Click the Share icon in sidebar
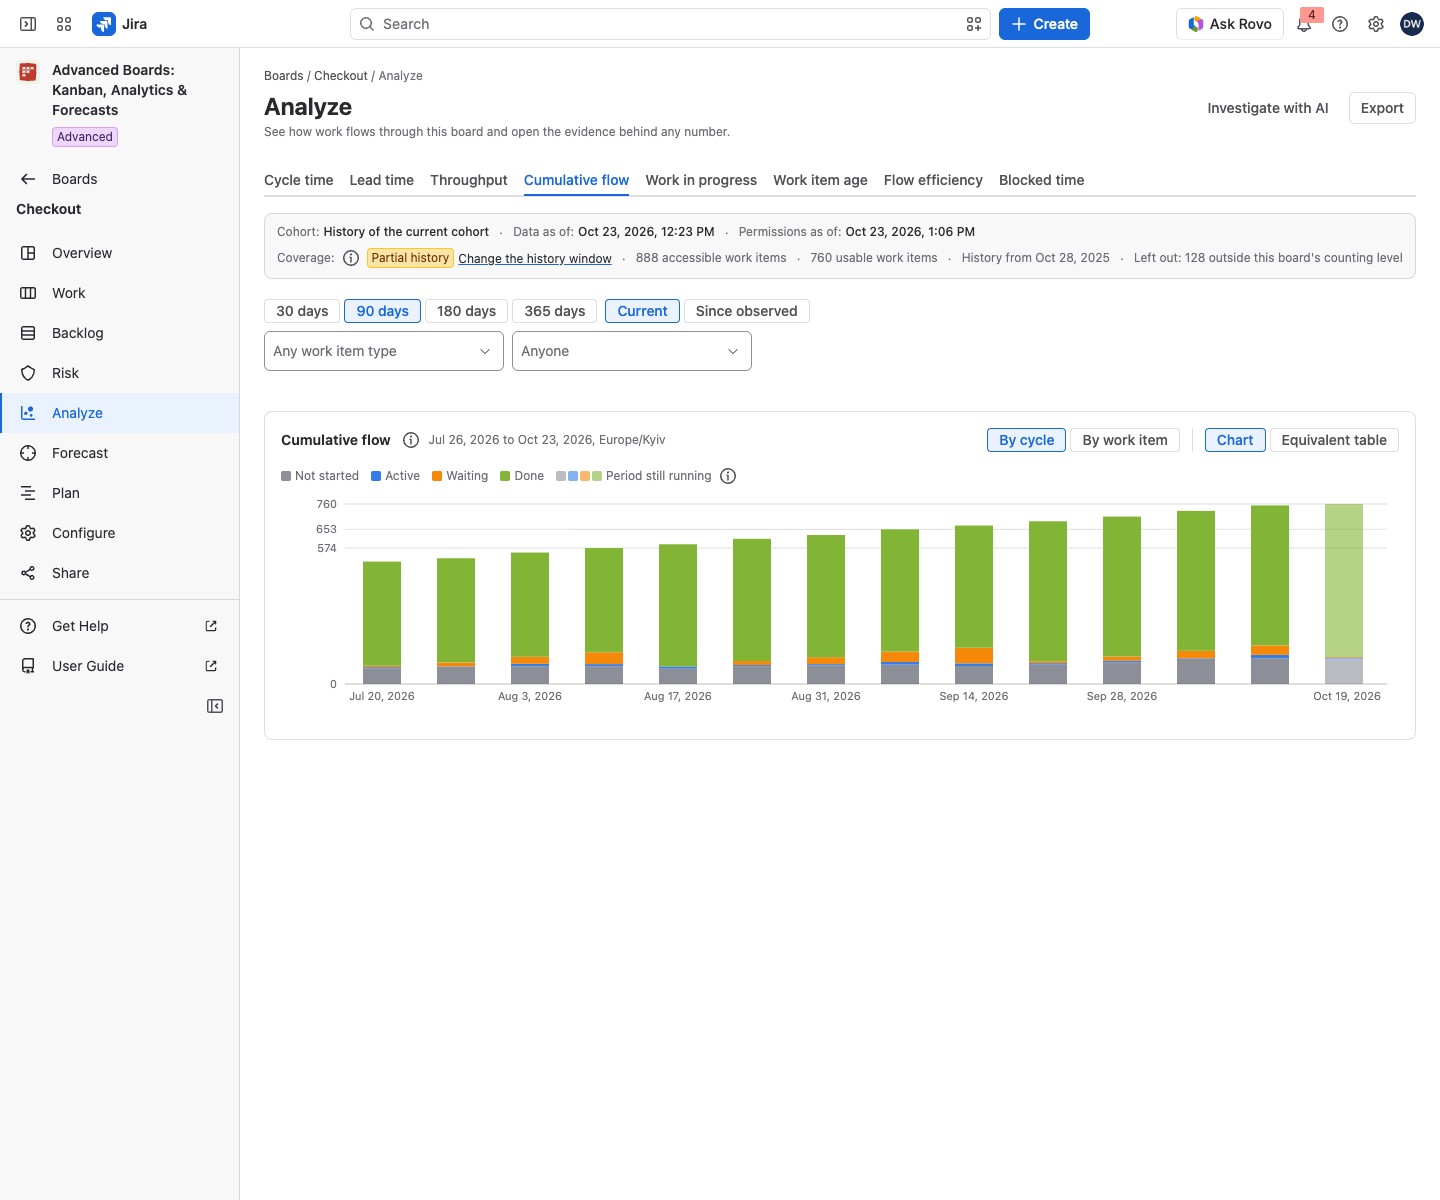1440x1200 pixels. pos(28,573)
